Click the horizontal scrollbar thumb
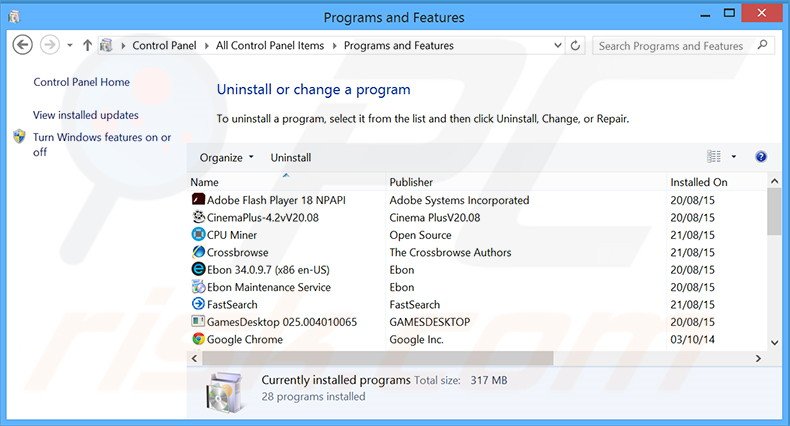The height and width of the screenshot is (426, 790). point(378,359)
